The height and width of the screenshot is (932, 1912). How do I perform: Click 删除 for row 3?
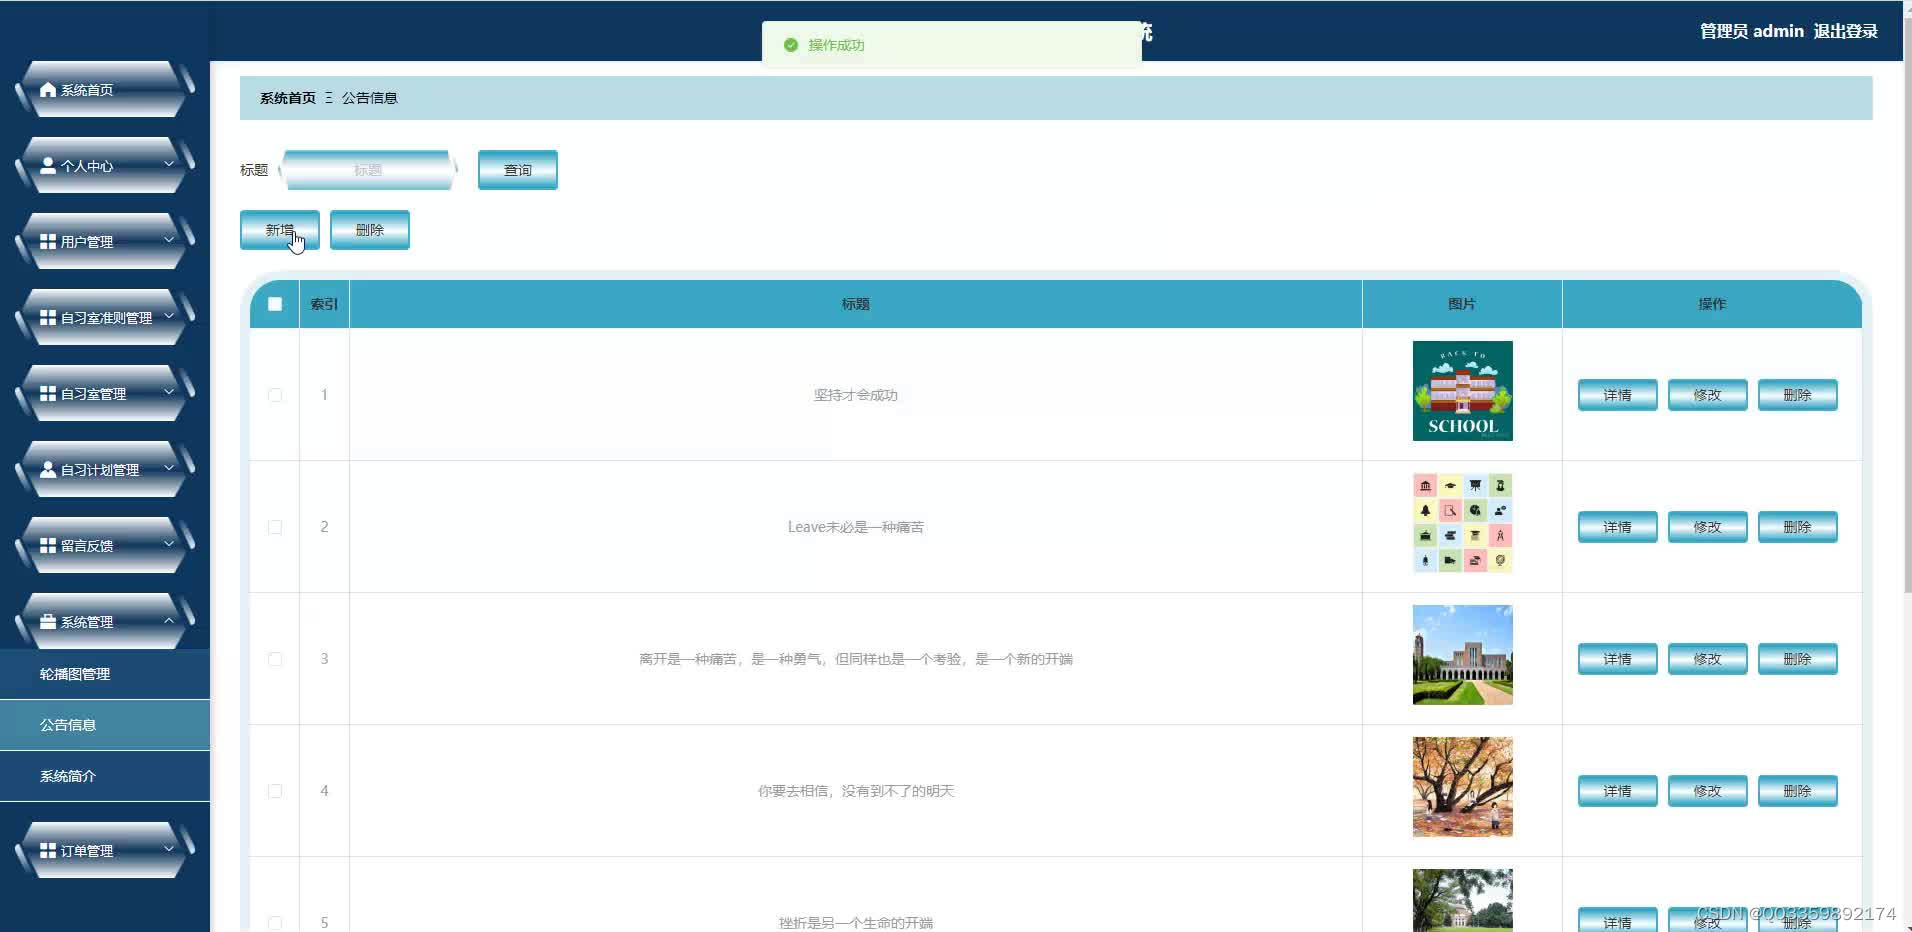click(x=1798, y=659)
